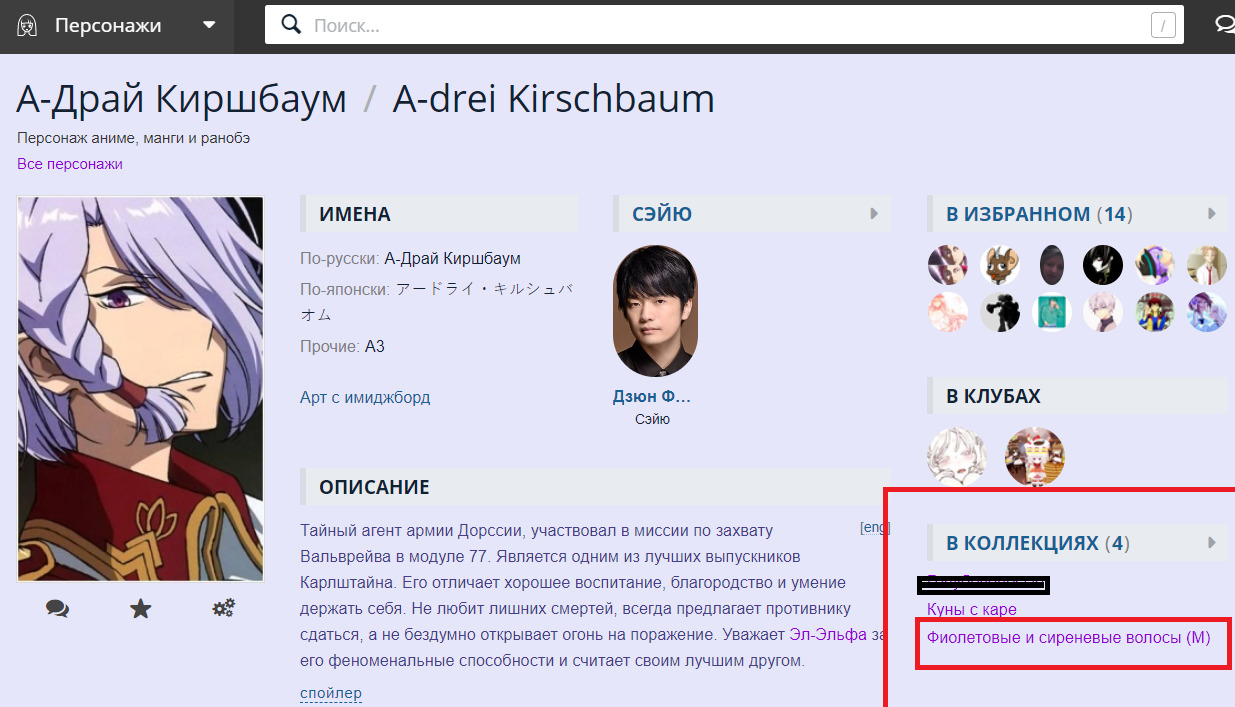Expand the В коллекциях section arrow
The image size is (1235, 707).
pos(1211,543)
